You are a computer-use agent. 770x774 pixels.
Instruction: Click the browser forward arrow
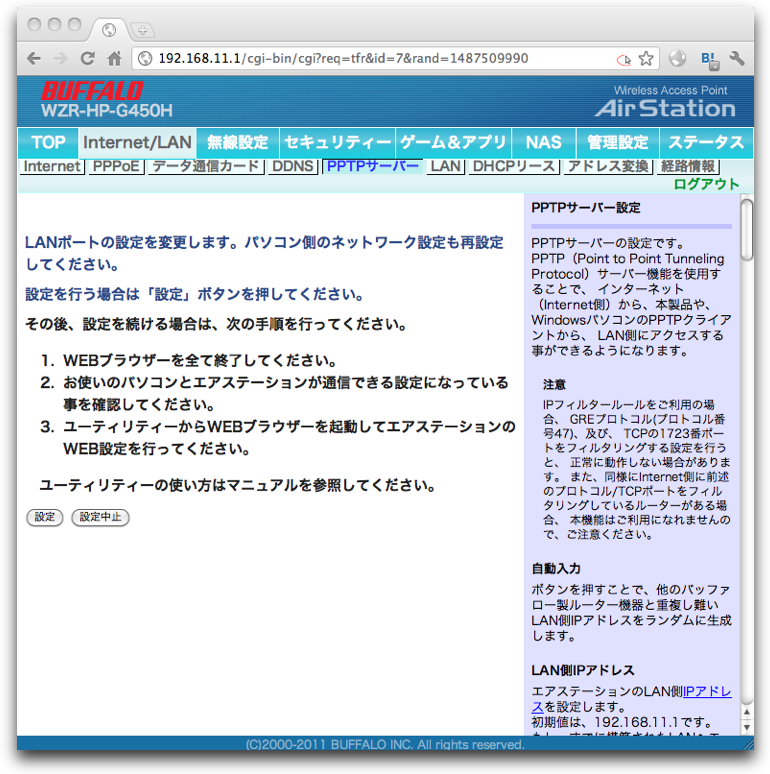pos(60,59)
